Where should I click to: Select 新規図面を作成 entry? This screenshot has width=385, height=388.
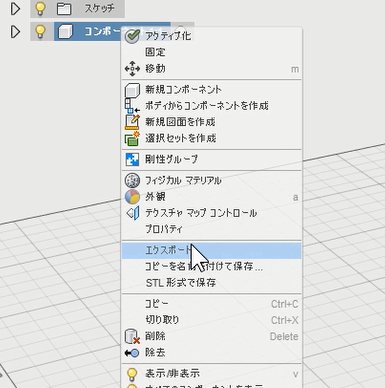(x=212, y=122)
